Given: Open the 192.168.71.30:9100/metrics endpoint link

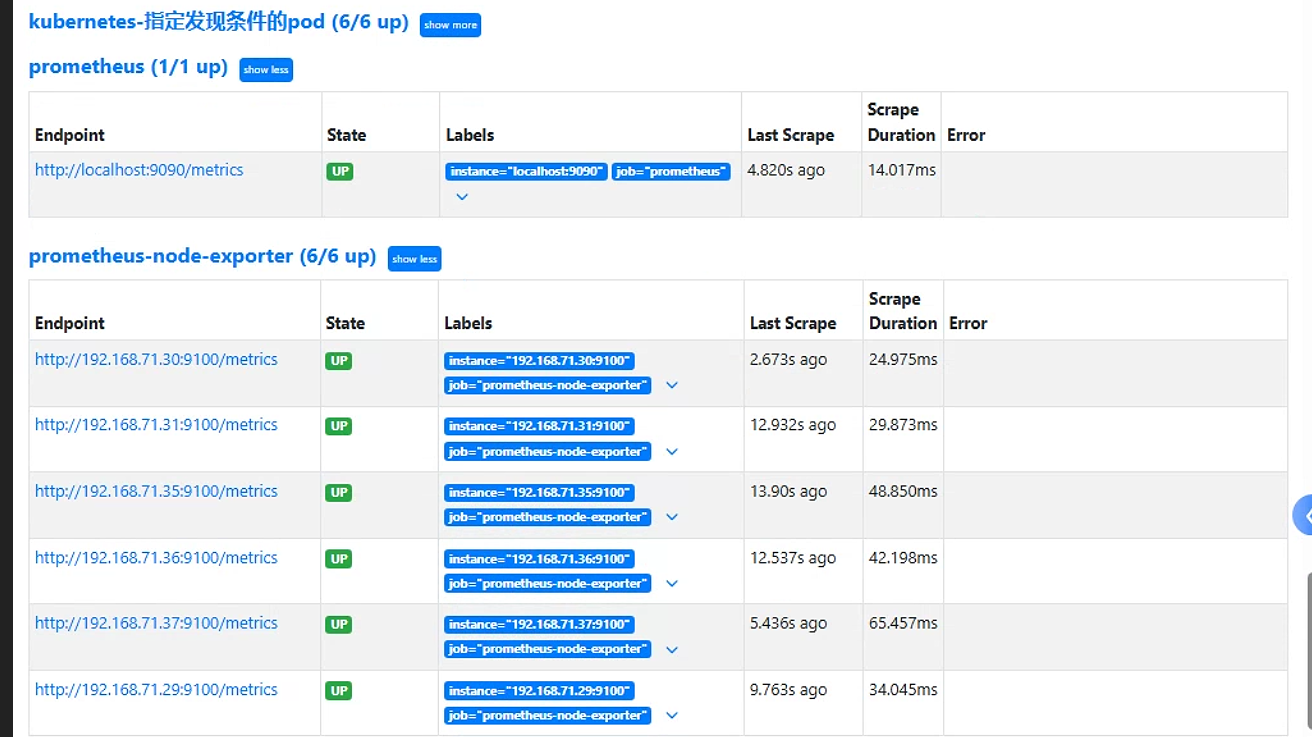Looking at the screenshot, I should coord(156,359).
